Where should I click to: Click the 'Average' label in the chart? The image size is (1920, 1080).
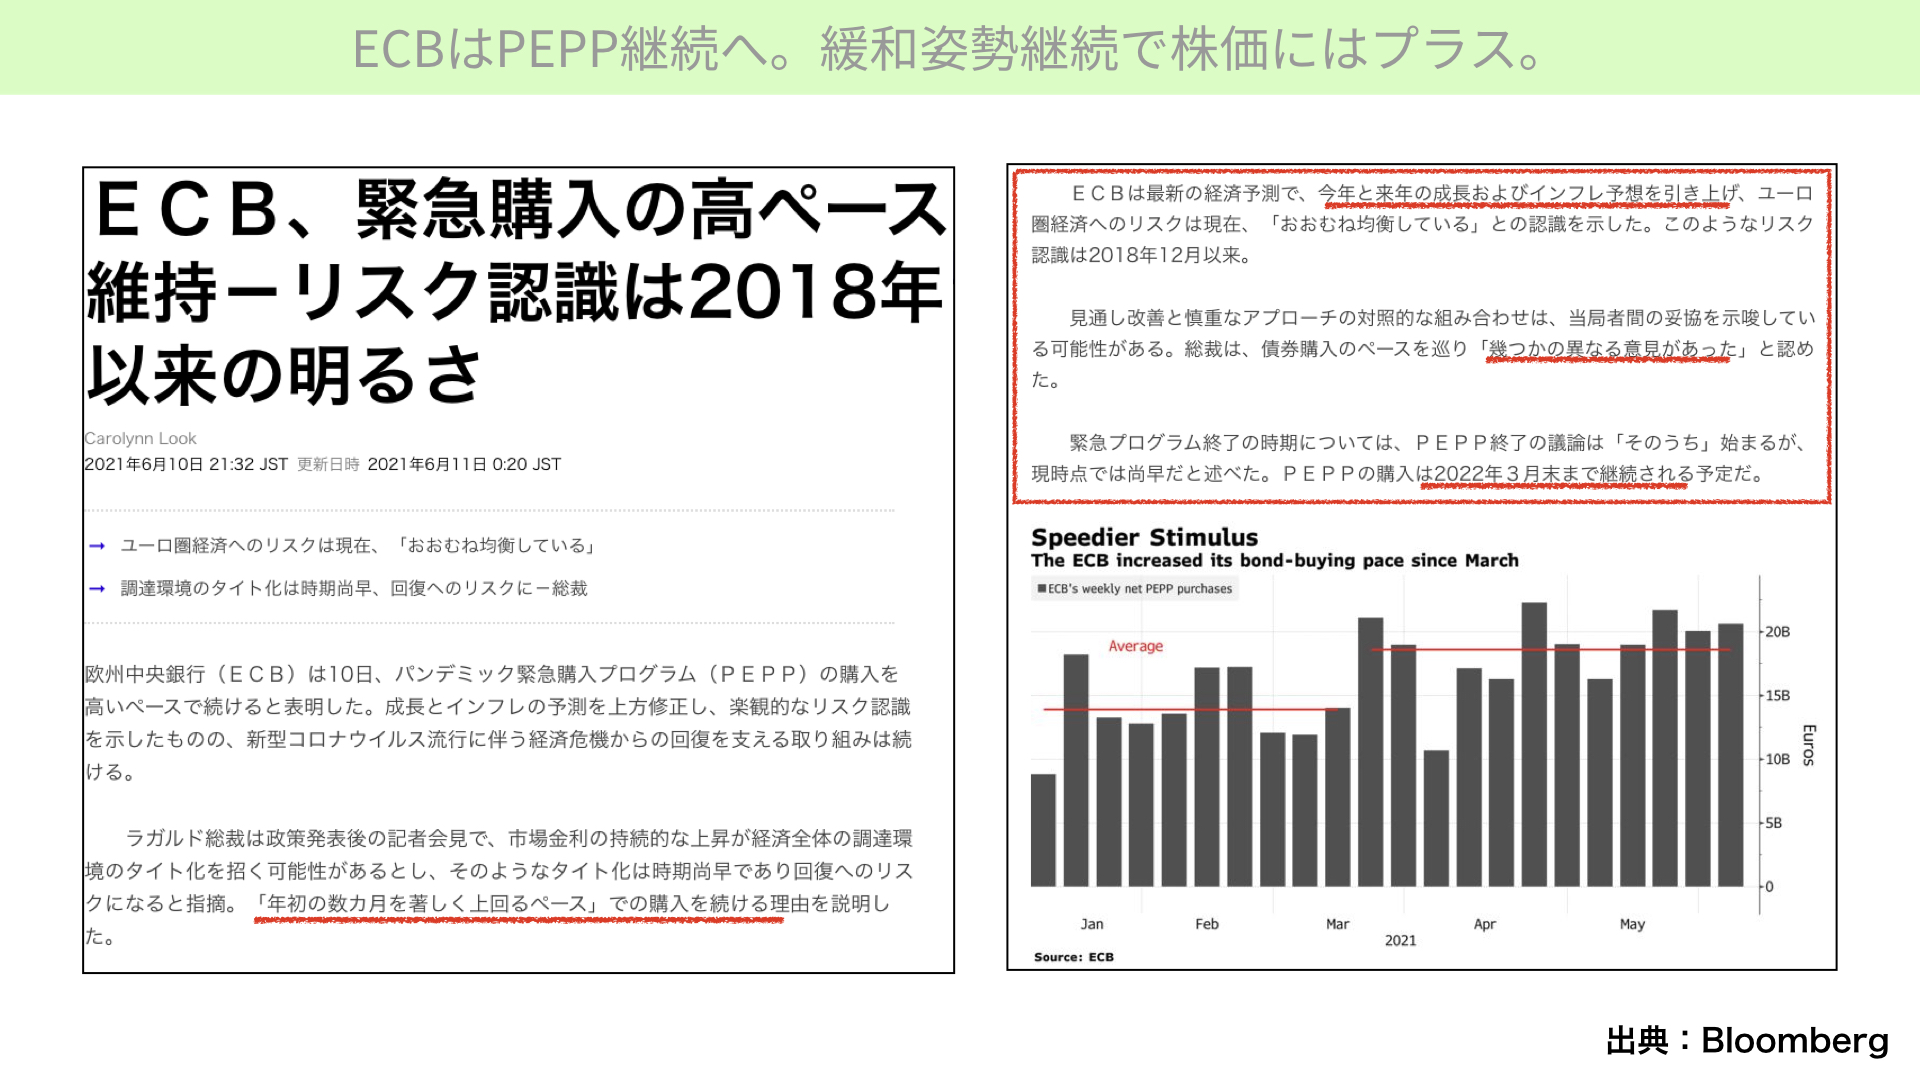click(x=1136, y=646)
